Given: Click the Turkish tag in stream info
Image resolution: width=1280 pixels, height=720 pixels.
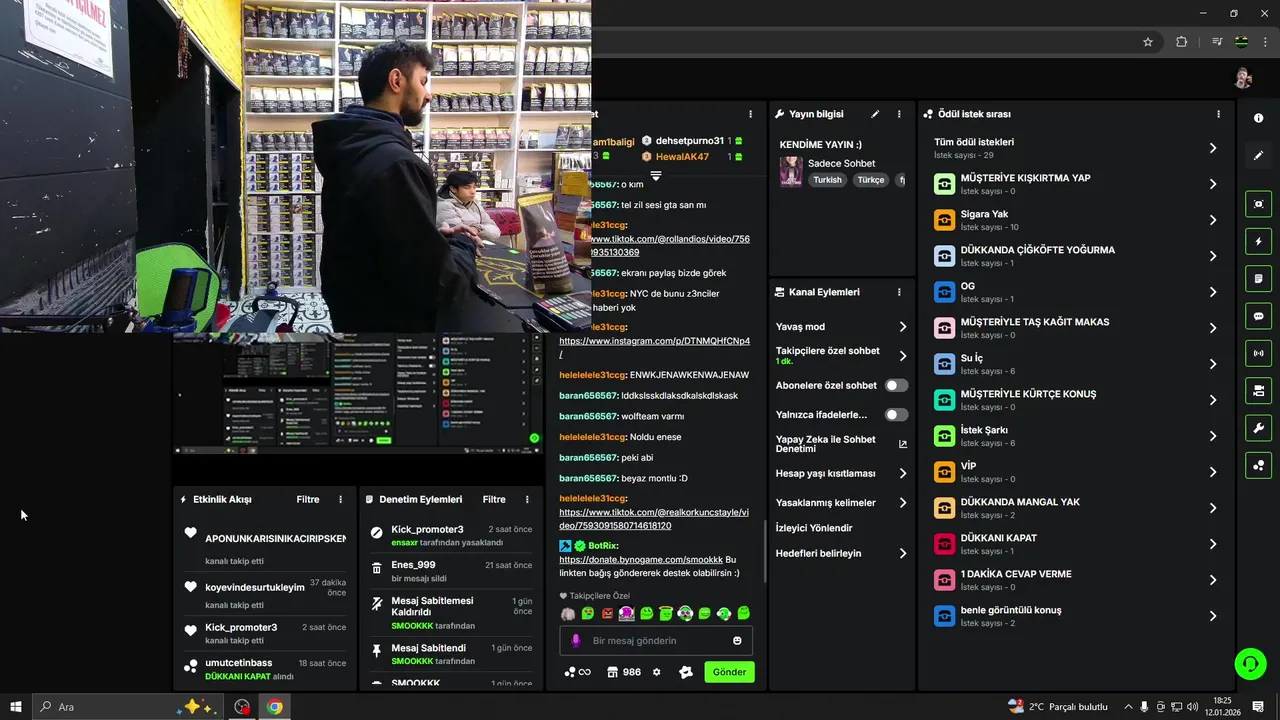Looking at the screenshot, I should [827, 180].
